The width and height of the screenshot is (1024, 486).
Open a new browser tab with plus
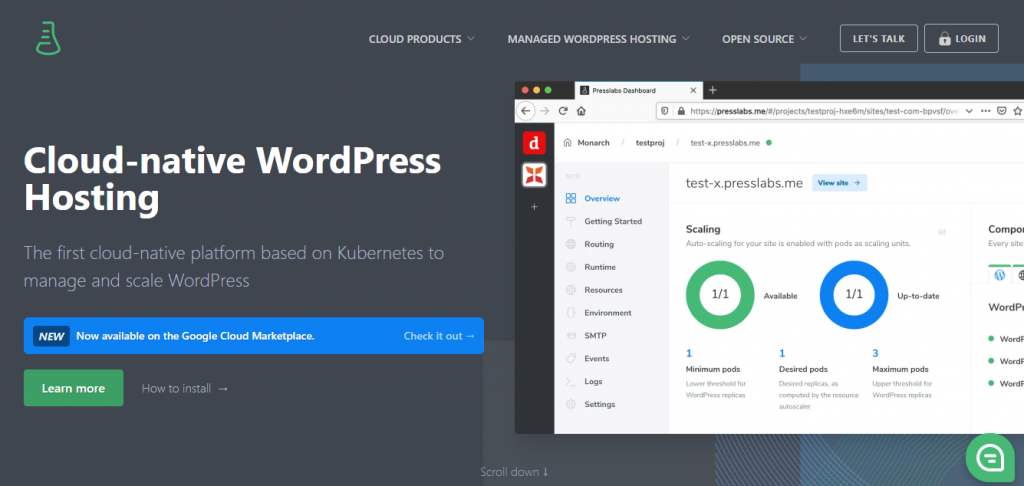coord(712,90)
